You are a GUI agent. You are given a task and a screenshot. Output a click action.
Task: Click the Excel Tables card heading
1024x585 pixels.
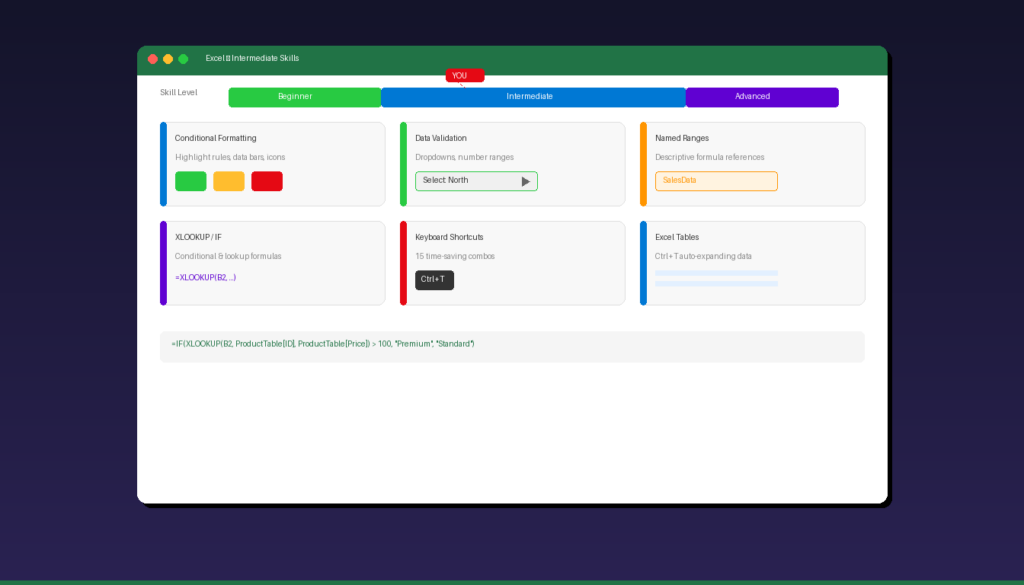(677, 237)
